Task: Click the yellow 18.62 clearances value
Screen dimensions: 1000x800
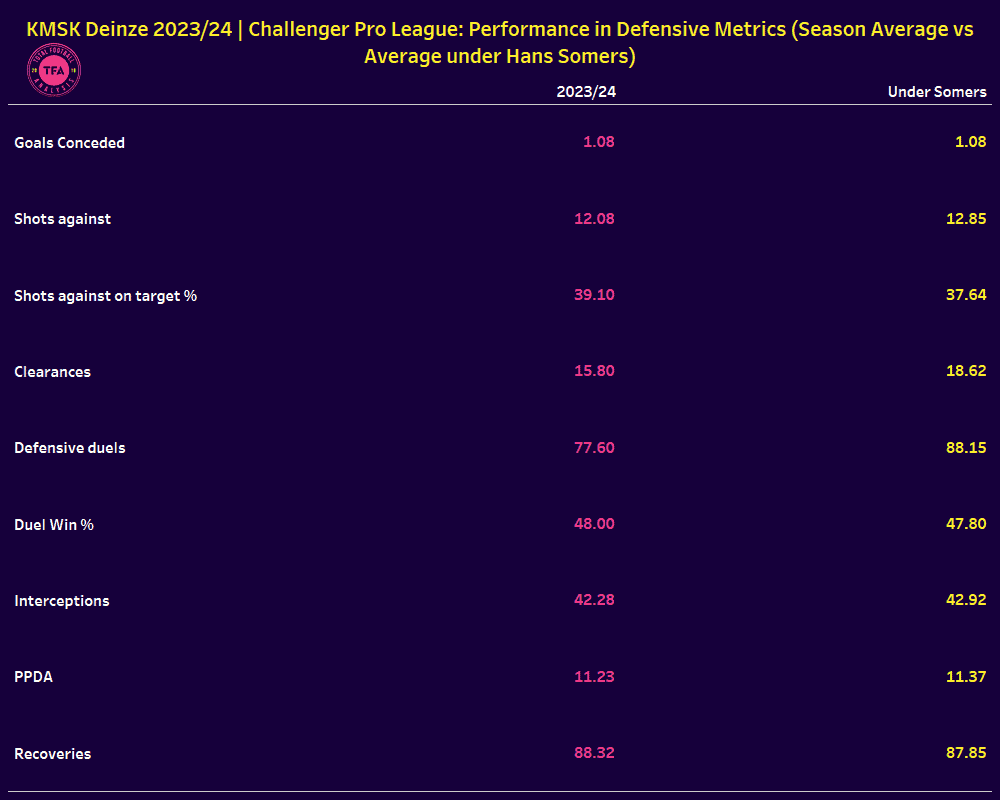Action: (966, 371)
